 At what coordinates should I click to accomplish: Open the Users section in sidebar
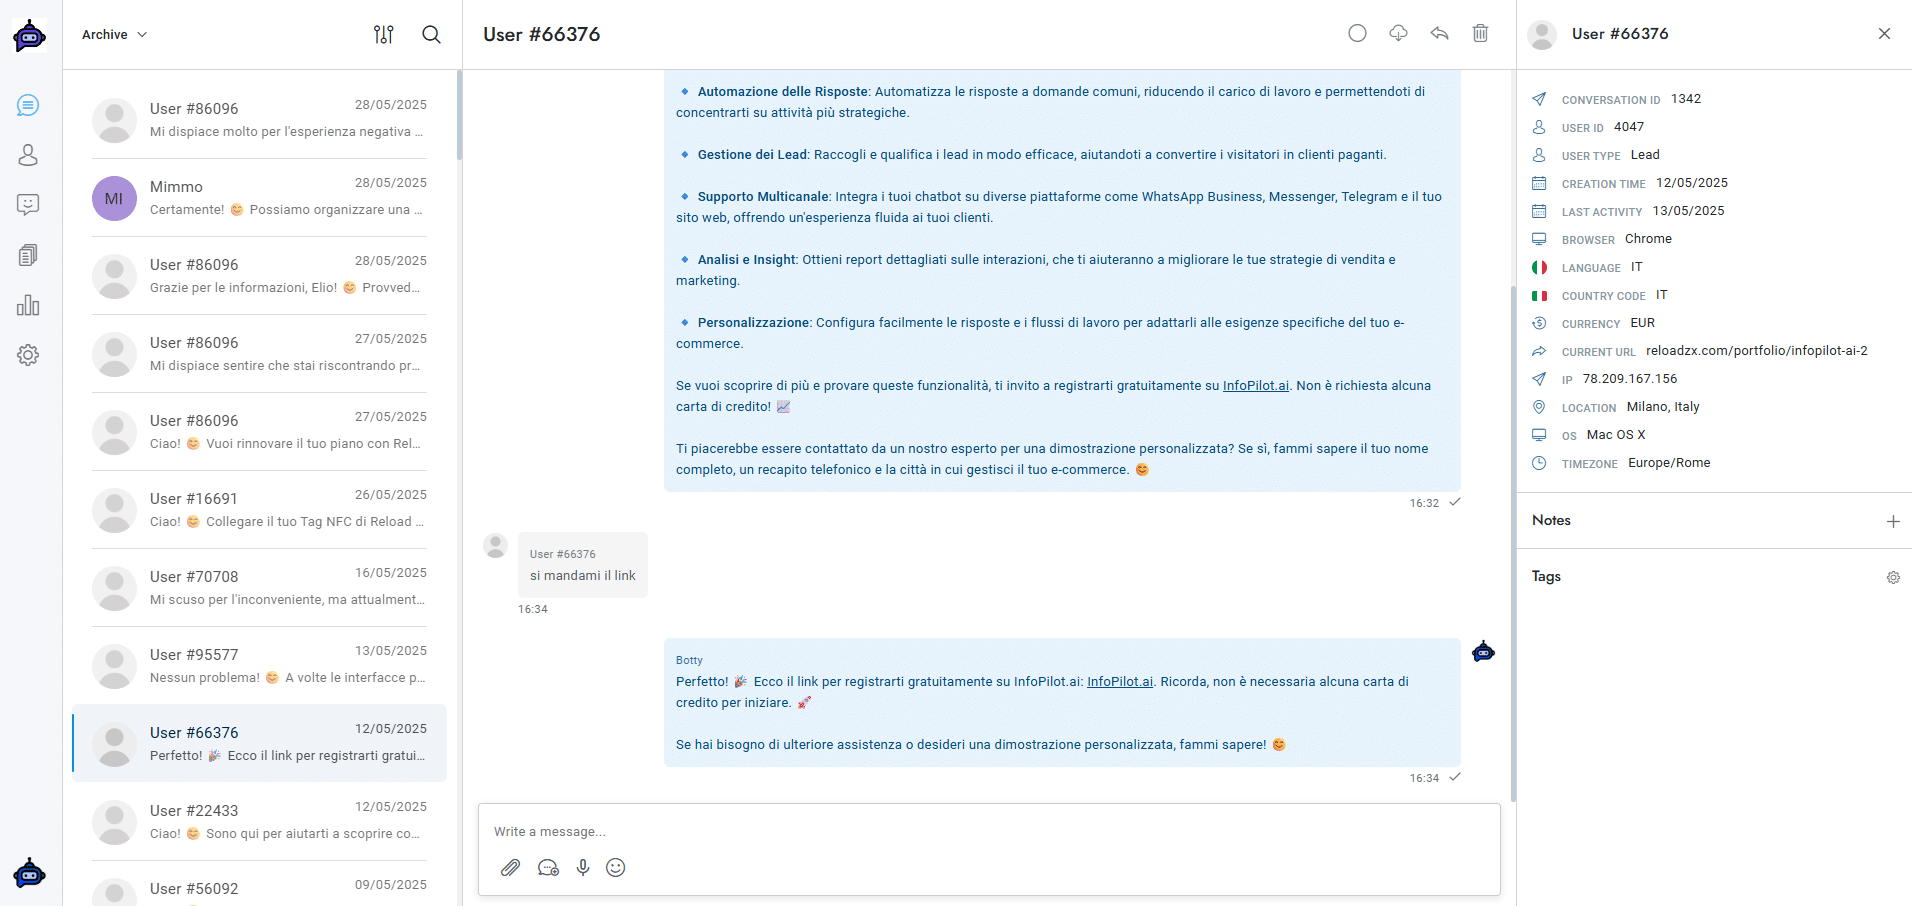pyautogui.click(x=28, y=155)
